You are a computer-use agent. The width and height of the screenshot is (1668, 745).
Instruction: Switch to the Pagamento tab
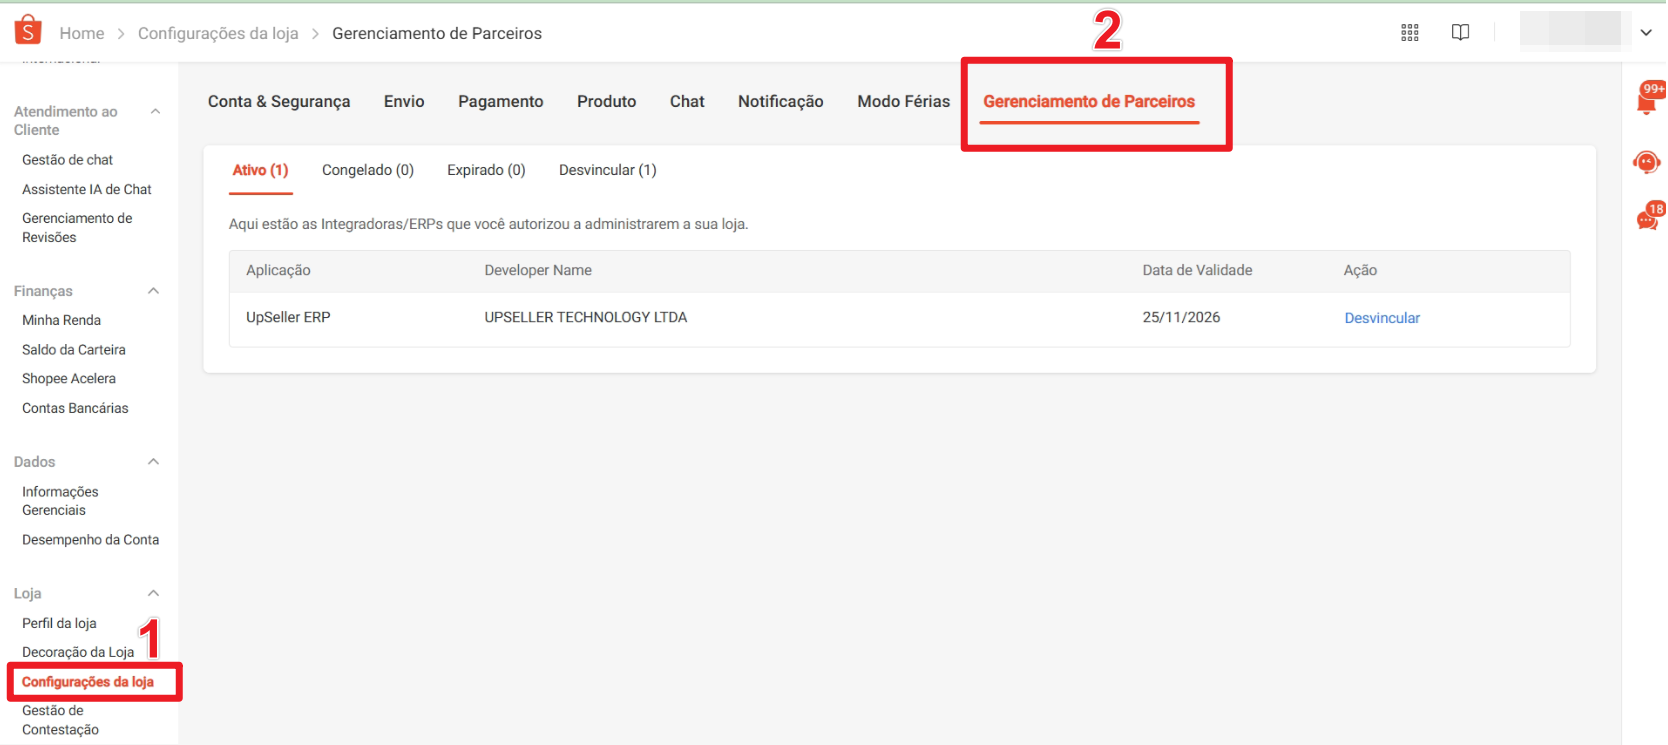[x=500, y=102]
